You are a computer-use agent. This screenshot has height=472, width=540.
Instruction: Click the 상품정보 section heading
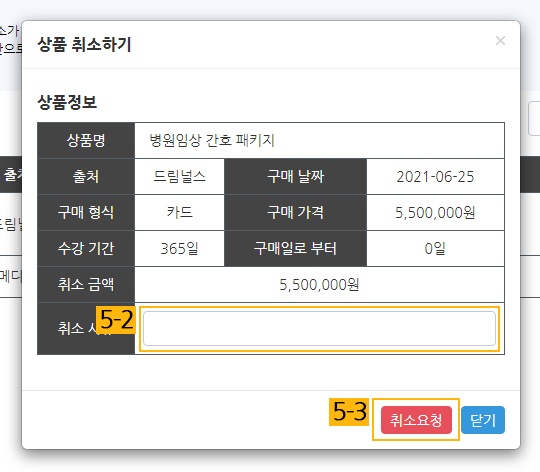pyautogui.click(x=67, y=102)
